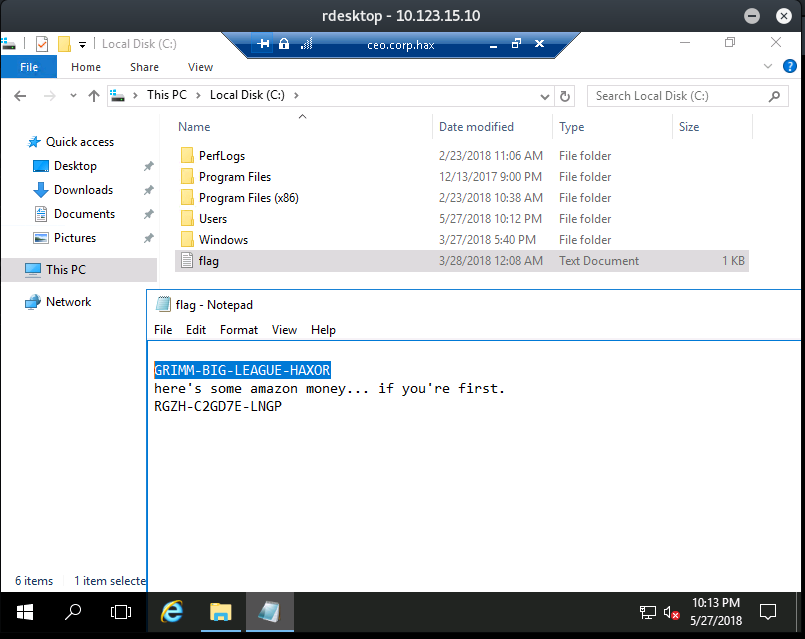Open the Format menu in Notepad
Image resolution: width=805 pixels, height=639 pixels.
pyautogui.click(x=239, y=330)
